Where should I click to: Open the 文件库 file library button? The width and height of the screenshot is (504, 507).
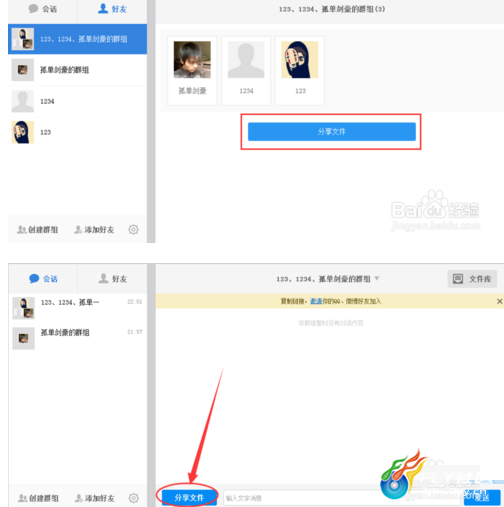(x=472, y=279)
